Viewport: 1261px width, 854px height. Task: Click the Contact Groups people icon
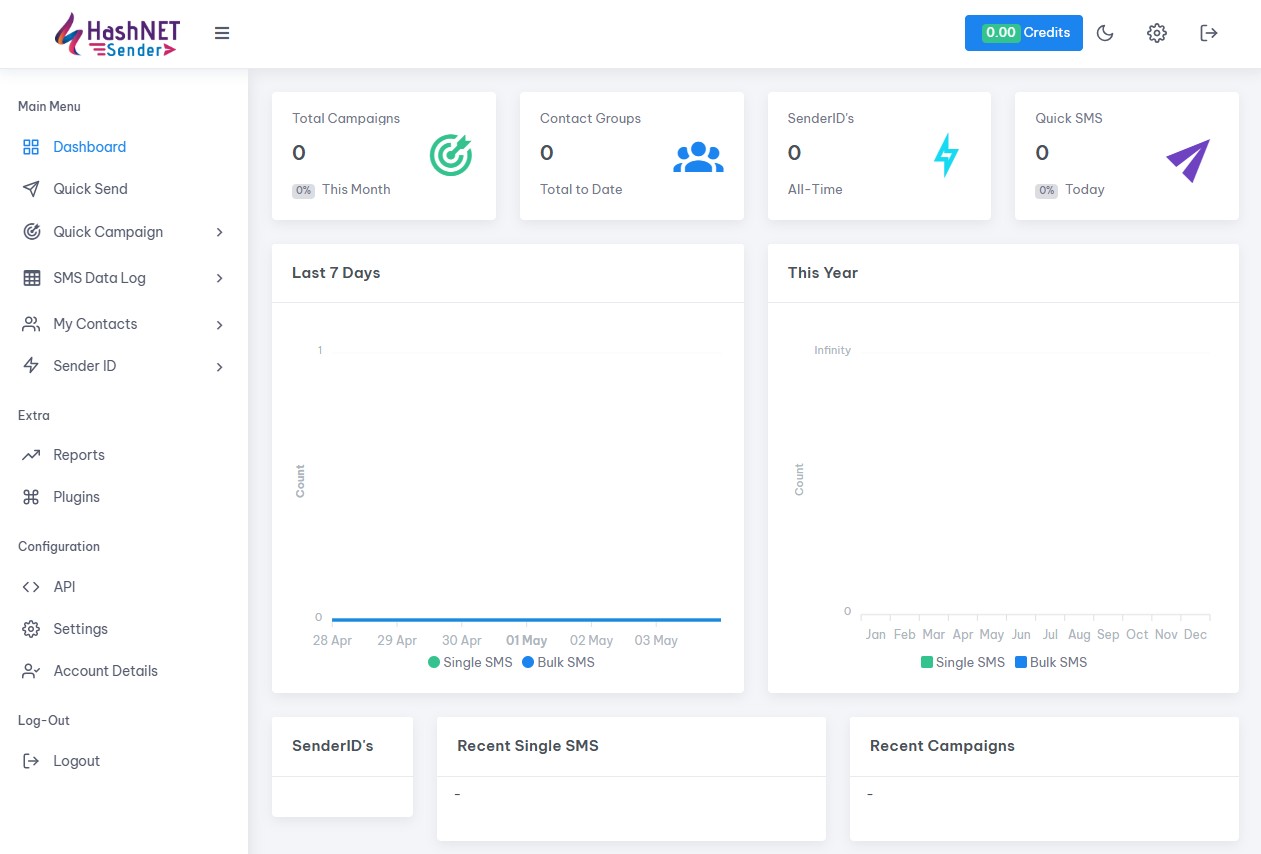point(698,157)
